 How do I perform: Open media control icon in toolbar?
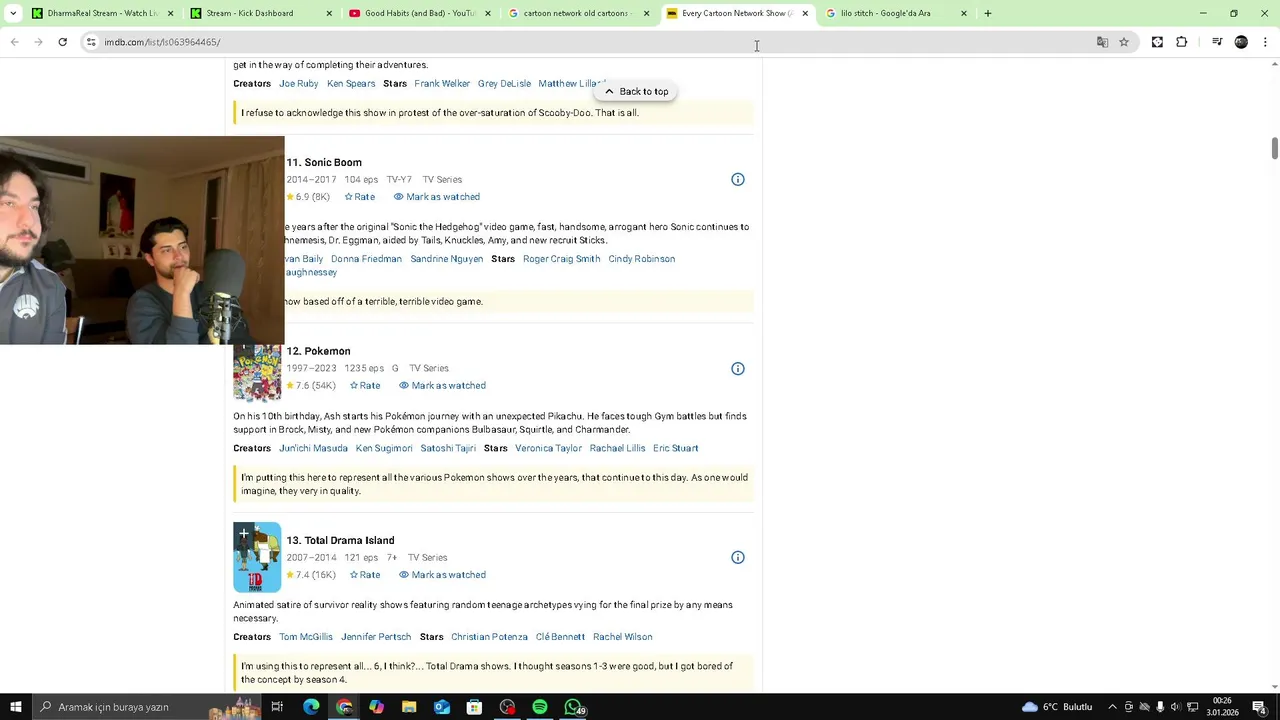[x=1217, y=42]
